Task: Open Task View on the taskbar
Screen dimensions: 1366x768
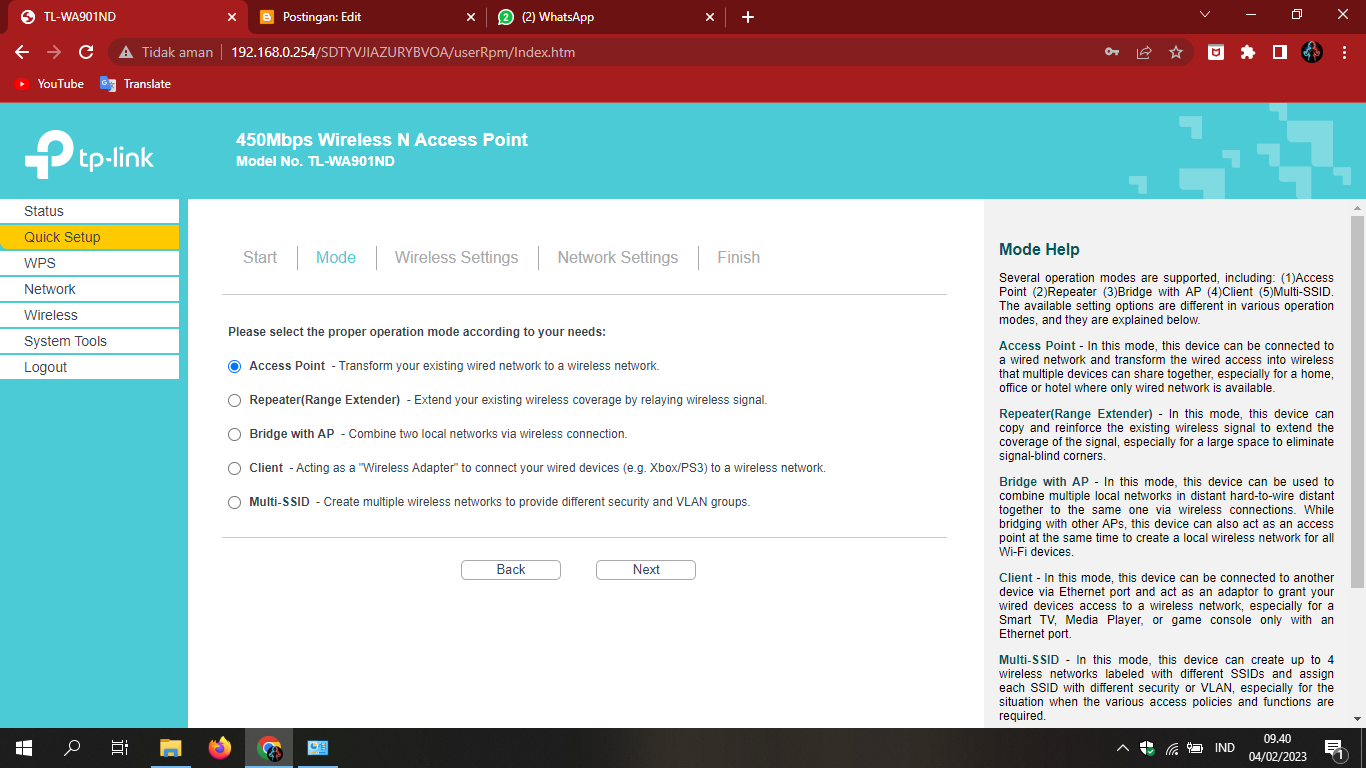Action: tap(120, 748)
